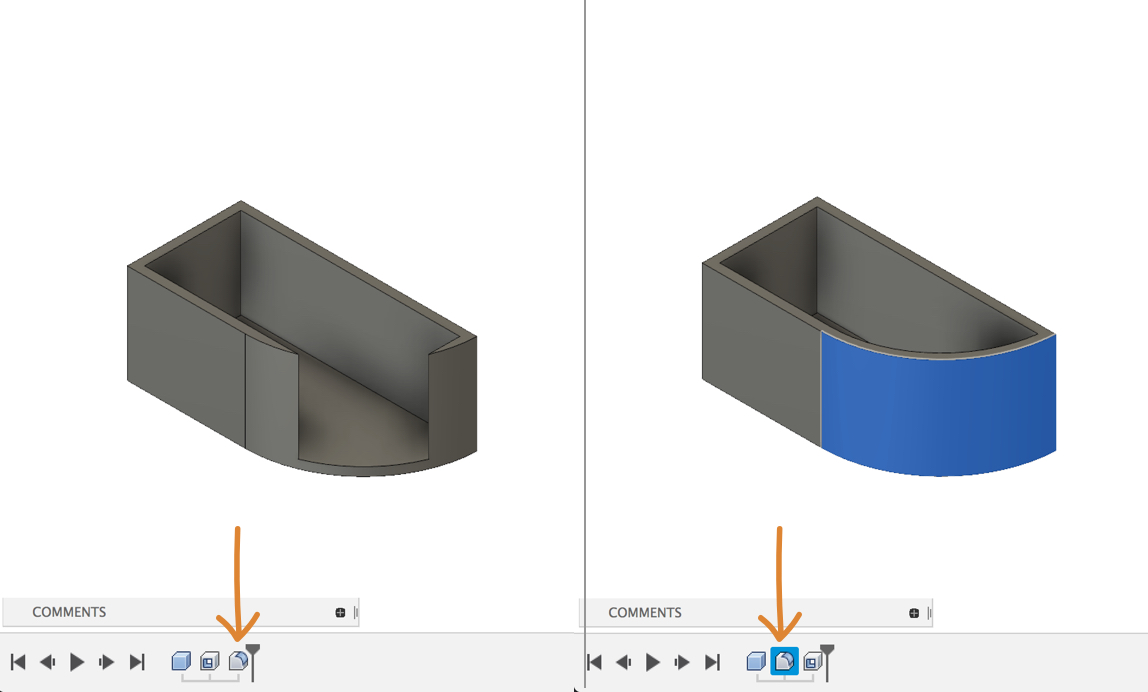The image size is (1148, 692).
Task: Select the Shell feature in right timeline
Action: pos(813,661)
